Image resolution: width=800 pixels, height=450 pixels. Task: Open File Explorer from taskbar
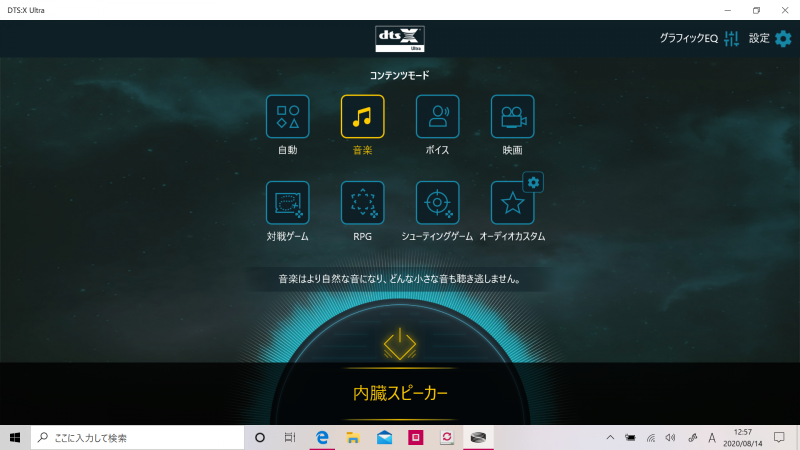pos(353,437)
